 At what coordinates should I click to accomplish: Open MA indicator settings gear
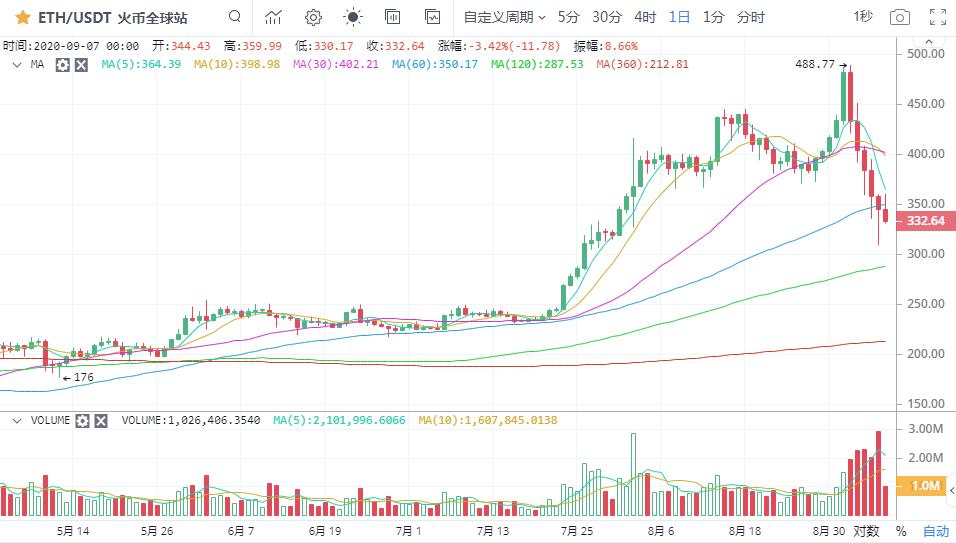(62, 65)
